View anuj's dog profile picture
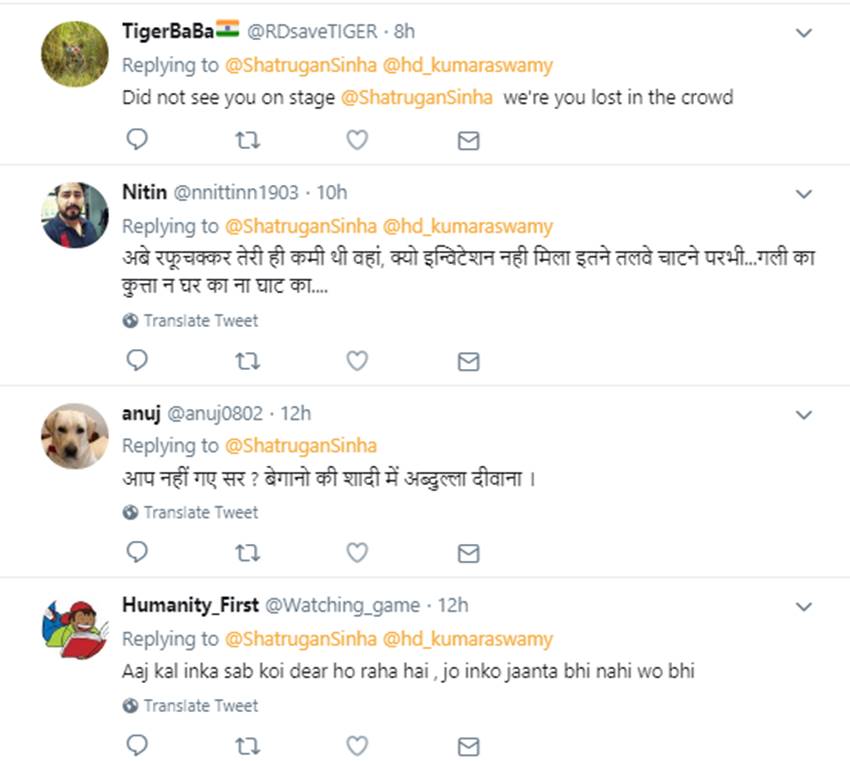 [x=75, y=436]
